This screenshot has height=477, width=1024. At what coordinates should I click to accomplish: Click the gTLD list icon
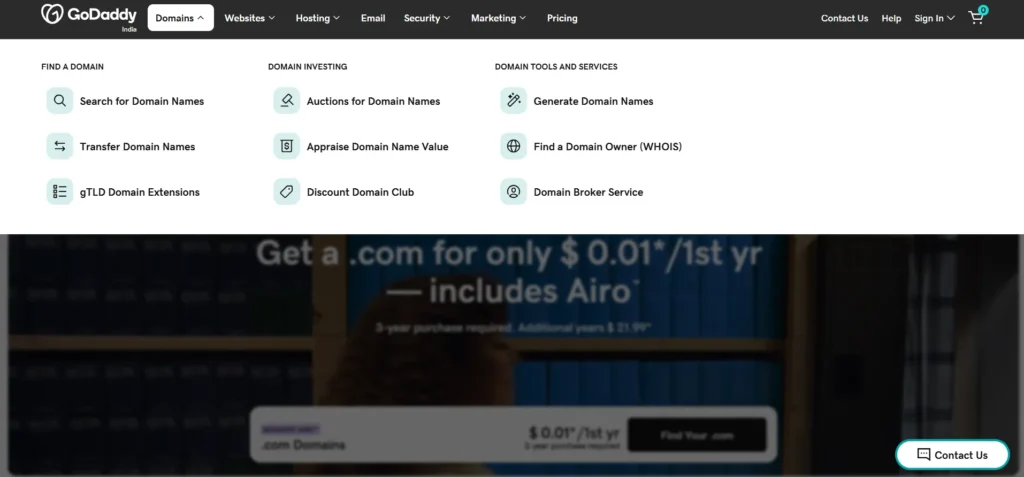pos(60,192)
